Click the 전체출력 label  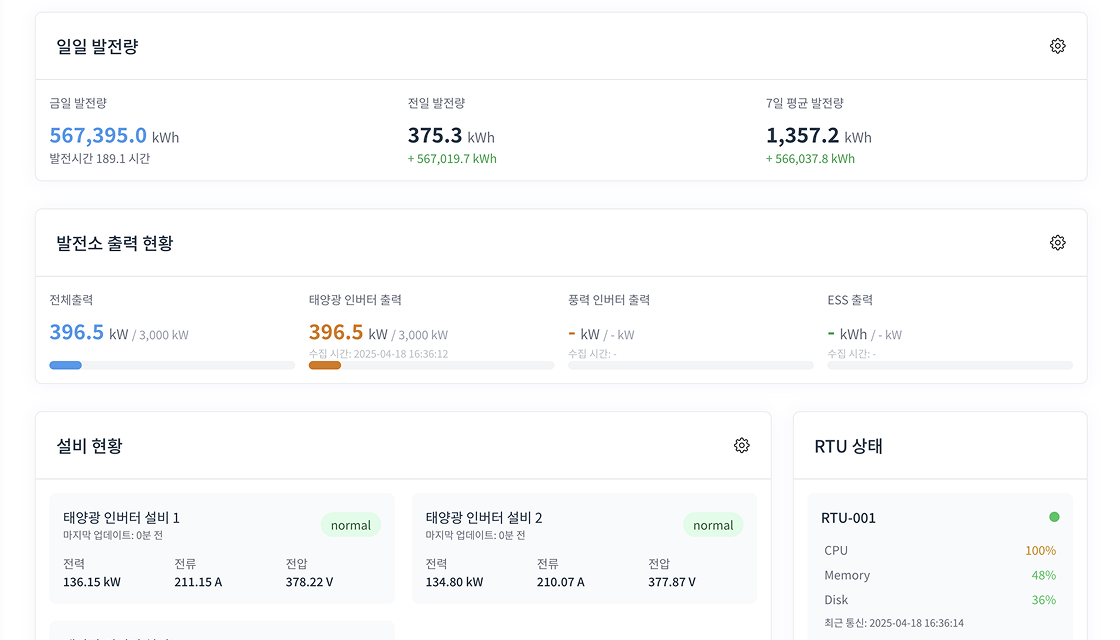click(71, 300)
